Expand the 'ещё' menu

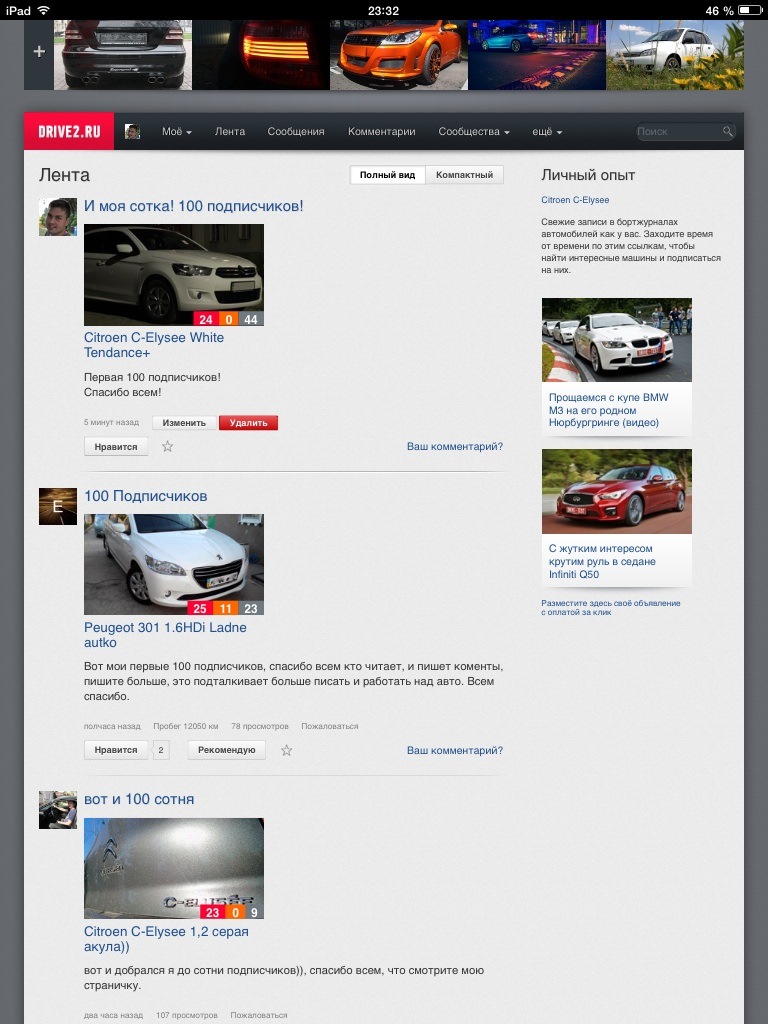[x=547, y=131]
